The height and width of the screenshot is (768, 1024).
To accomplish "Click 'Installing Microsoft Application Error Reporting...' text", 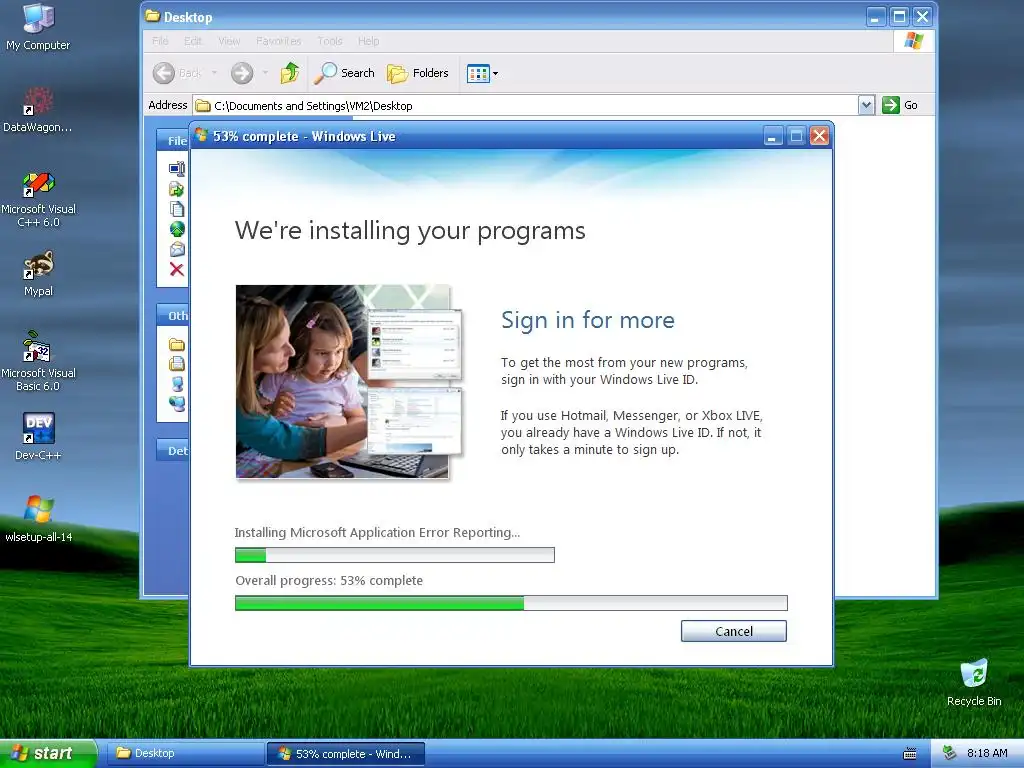I will (x=377, y=532).
